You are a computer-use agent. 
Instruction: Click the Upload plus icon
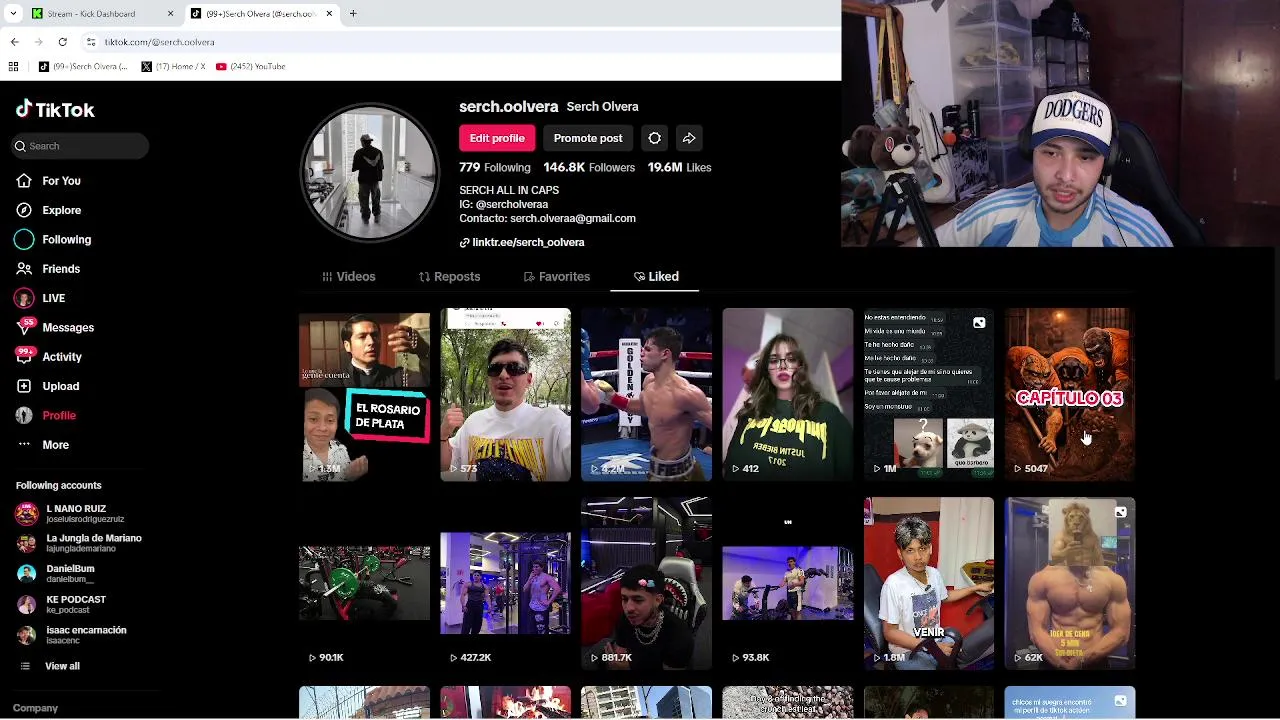click(24, 386)
